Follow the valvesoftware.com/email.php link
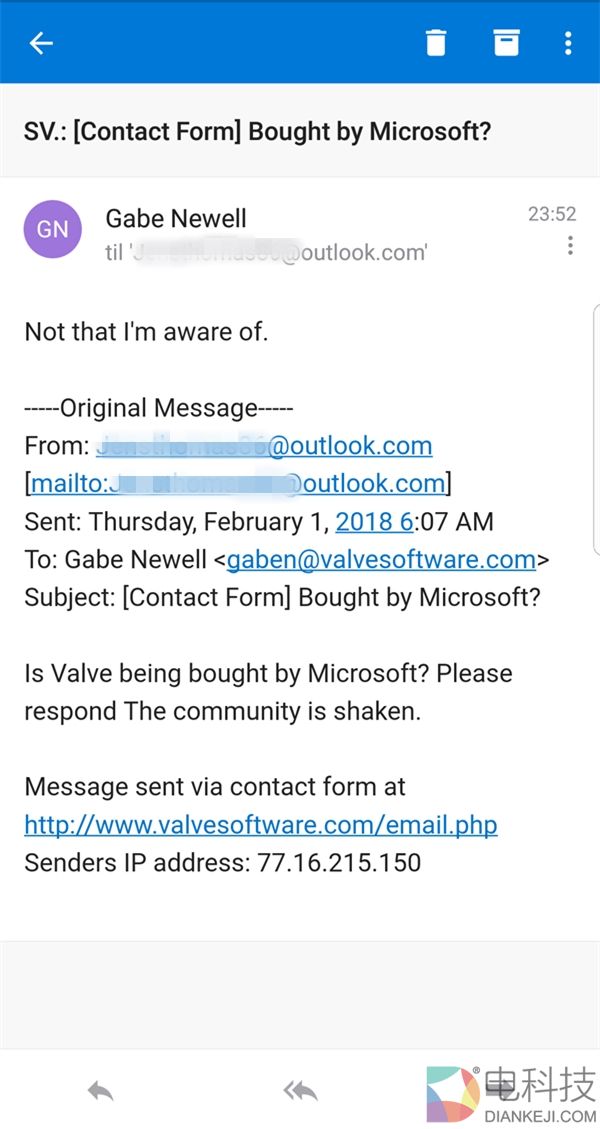The height and width of the screenshot is (1129, 600). click(x=260, y=825)
